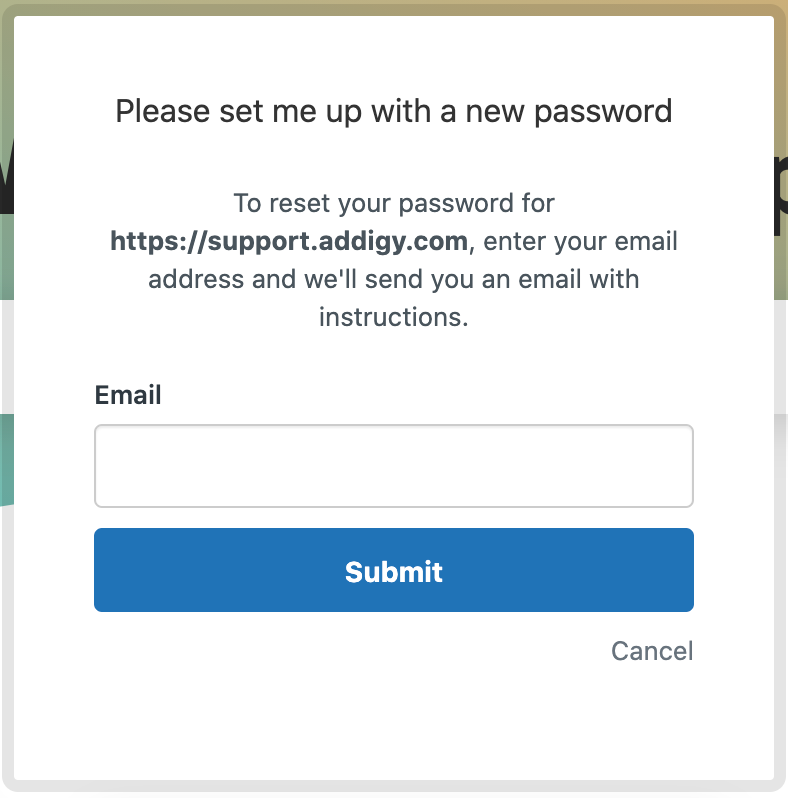Select the blue Submit button
This screenshot has height=798, width=788.
(393, 570)
